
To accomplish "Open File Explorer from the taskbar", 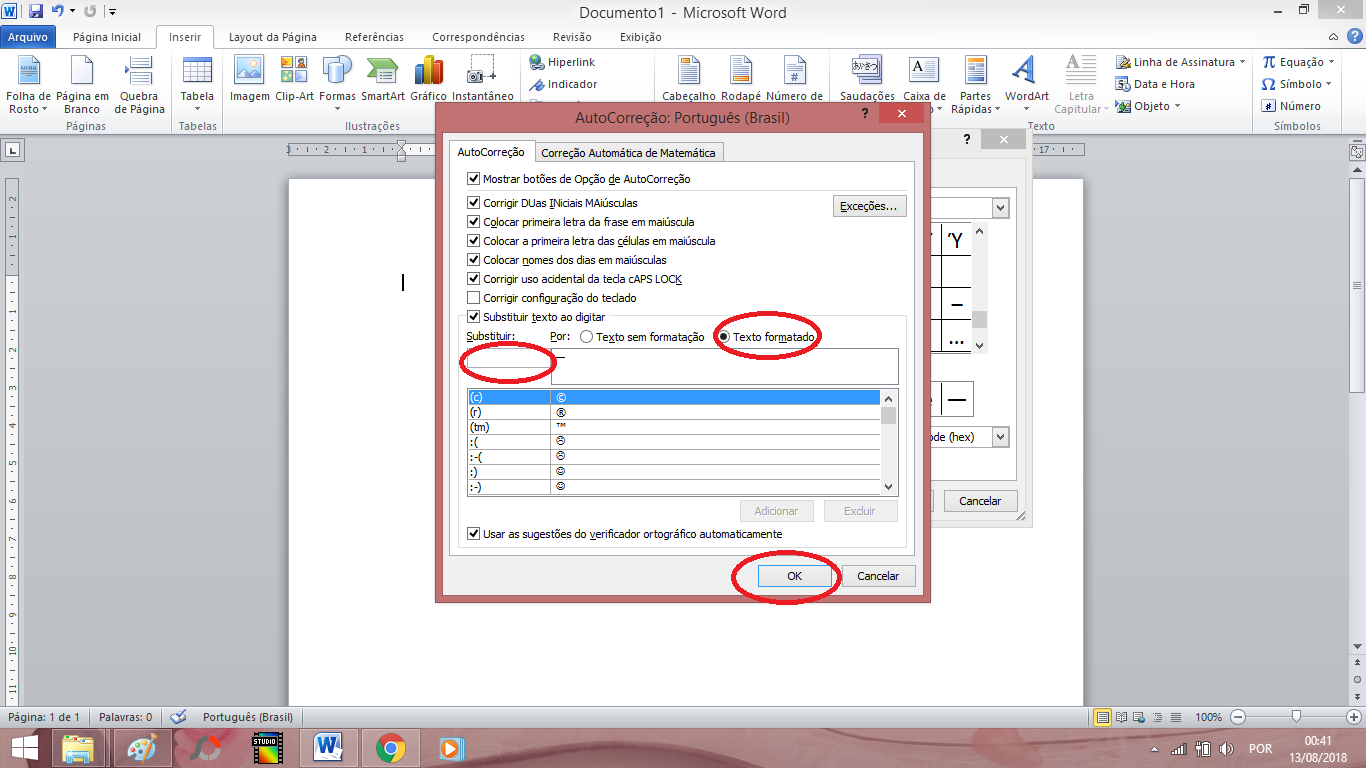I will pos(79,747).
